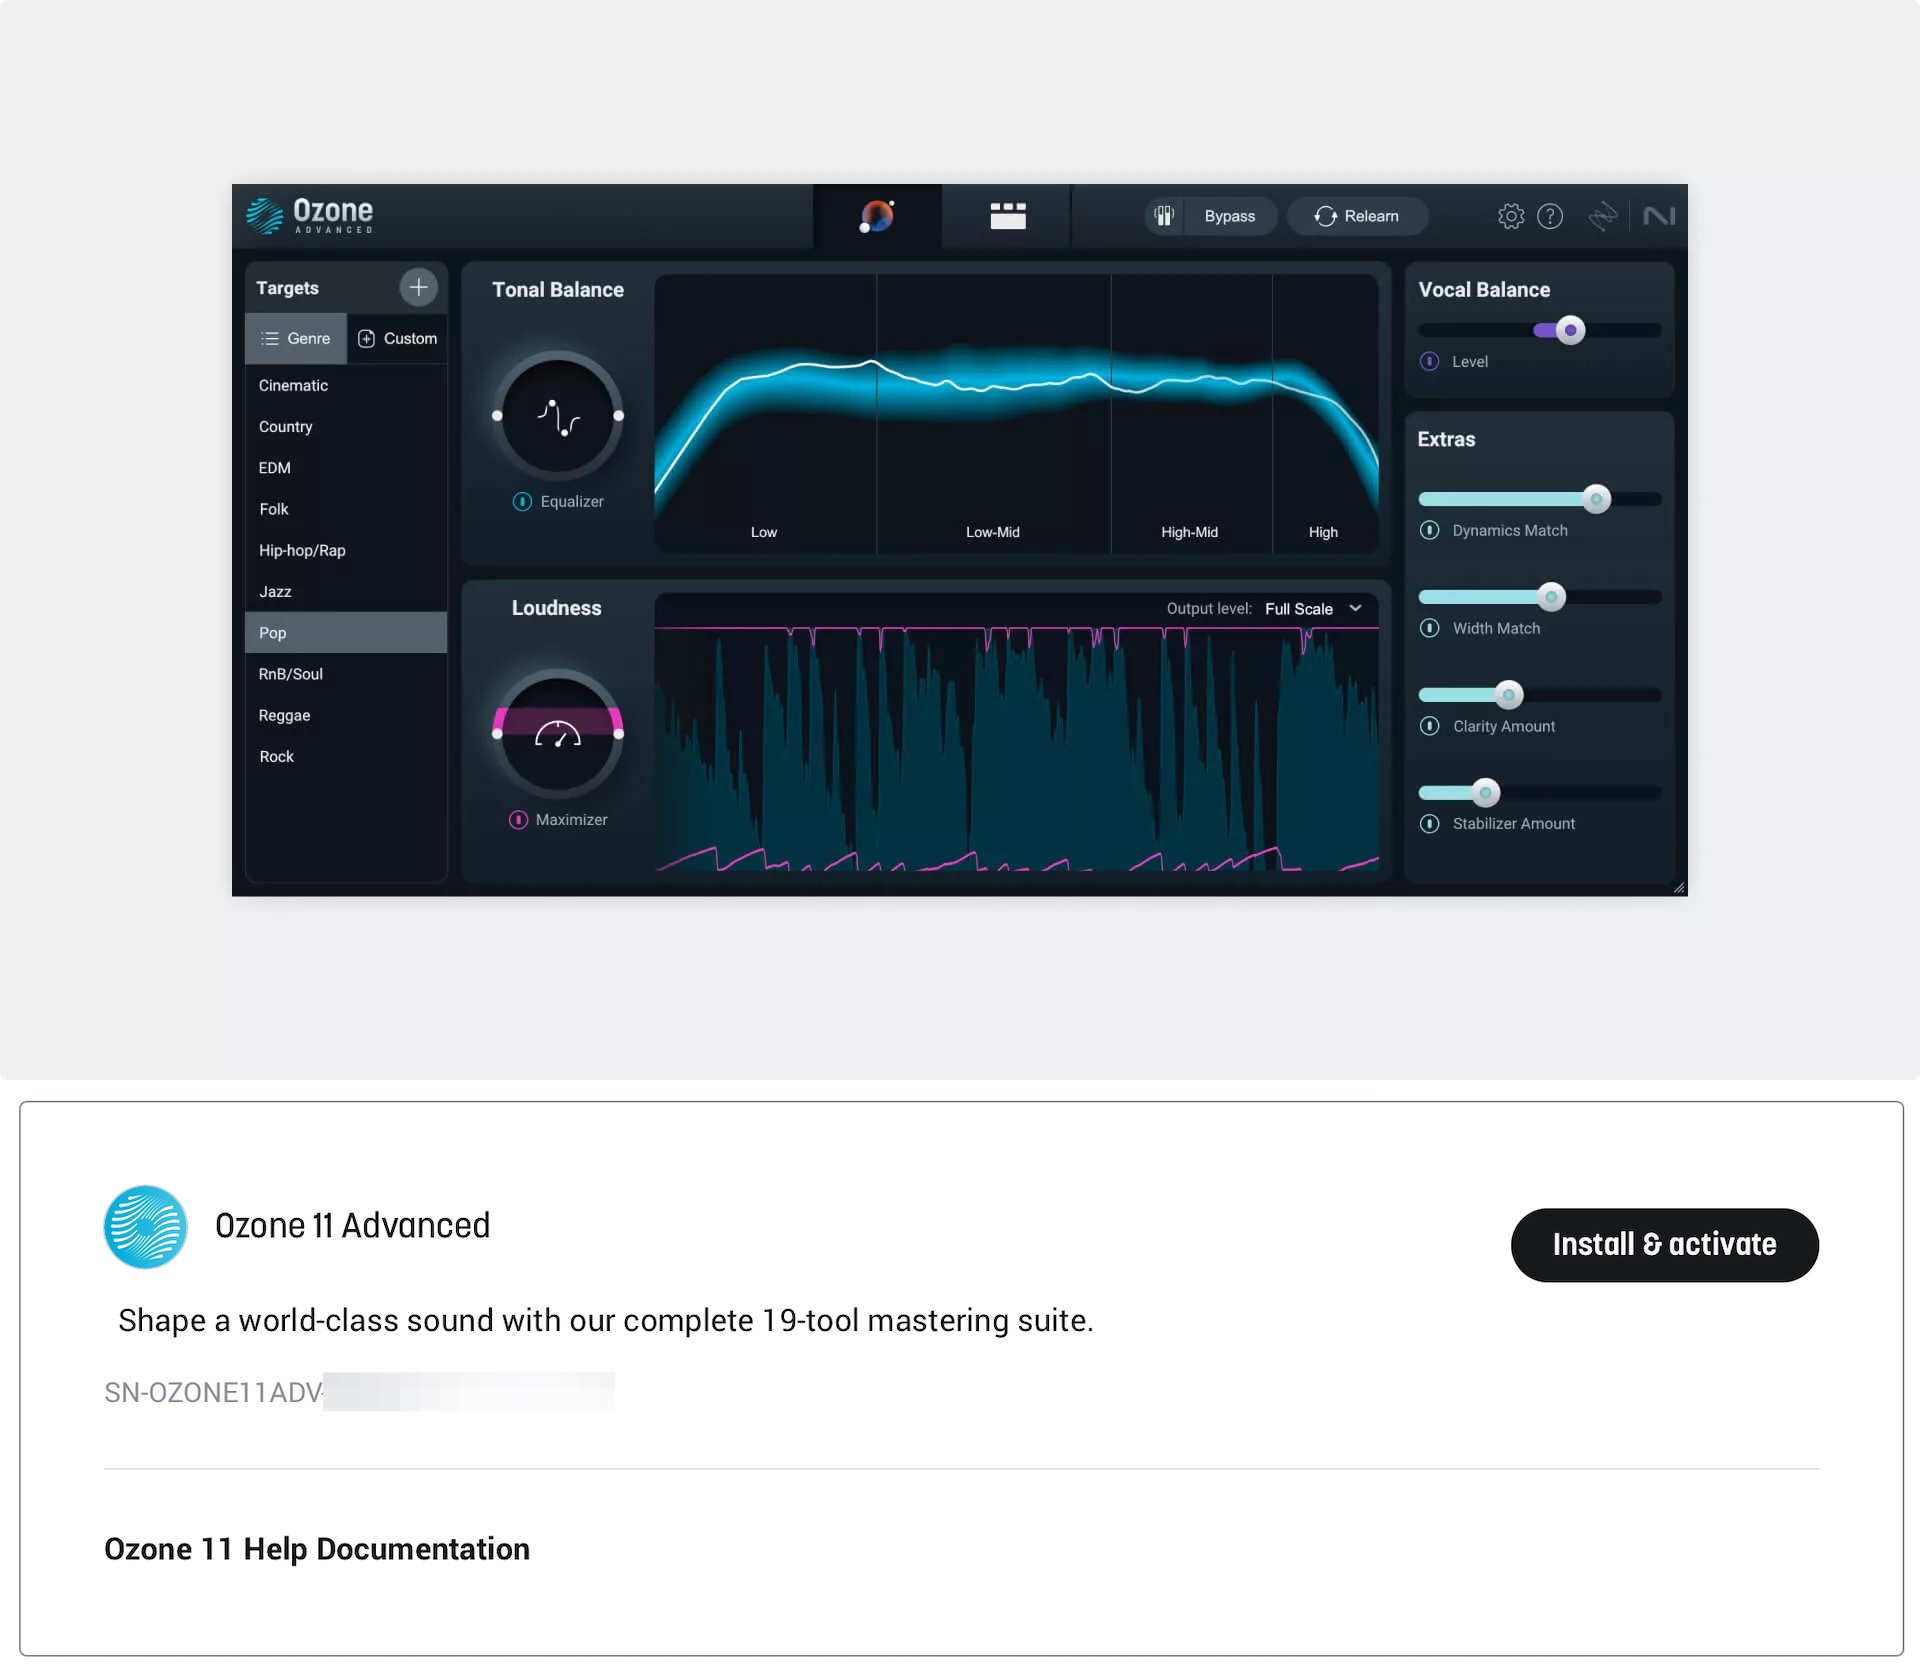Click the inter-plugin communication icon

1603,216
